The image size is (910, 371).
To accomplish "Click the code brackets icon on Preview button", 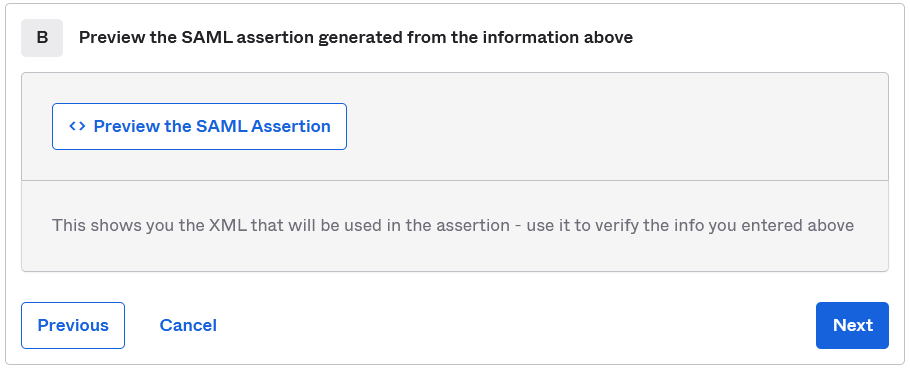I will (x=77, y=126).
